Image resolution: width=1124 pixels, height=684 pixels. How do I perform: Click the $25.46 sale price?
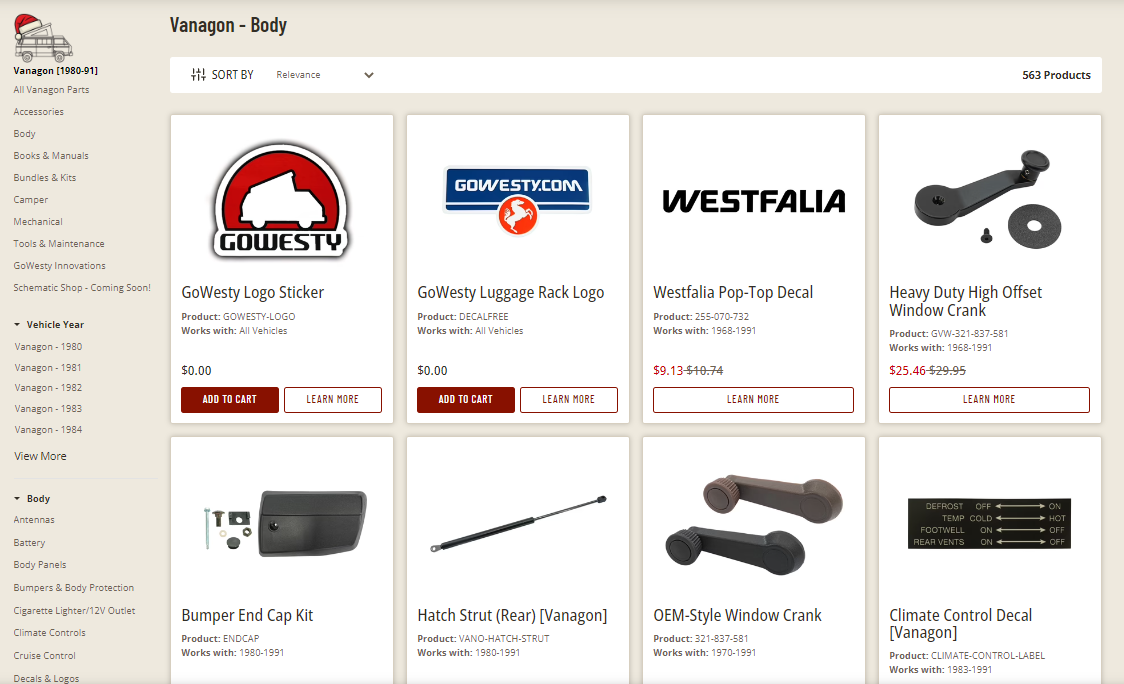pyautogui.click(x=907, y=371)
